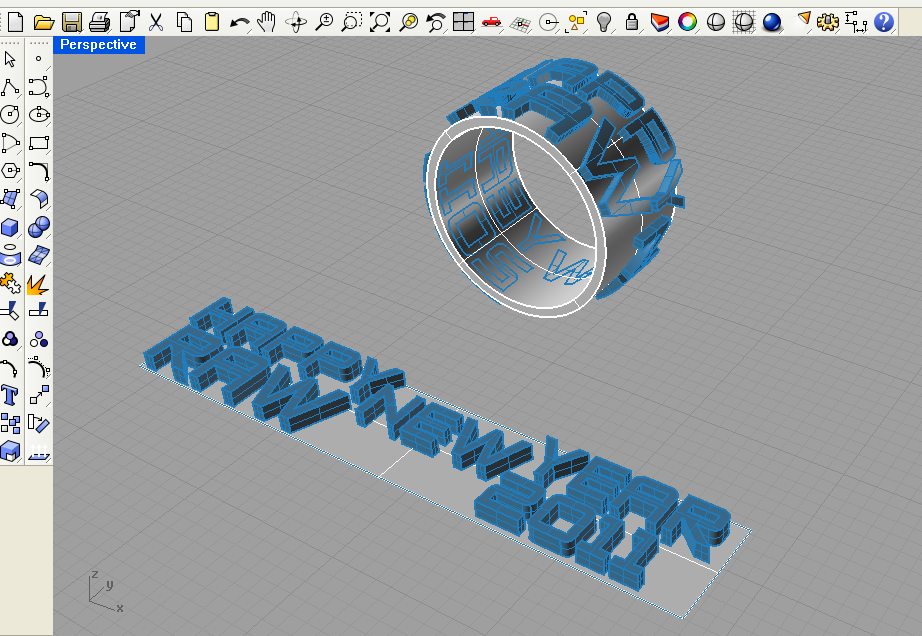This screenshot has width=922, height=636.
Task: Copy selected objects to clipboard
Action: pyautogui.click(x=184, y=22)
